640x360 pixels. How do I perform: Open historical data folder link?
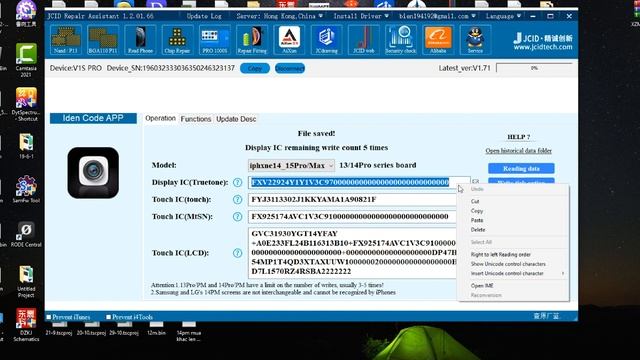click(x=518, y=151)
